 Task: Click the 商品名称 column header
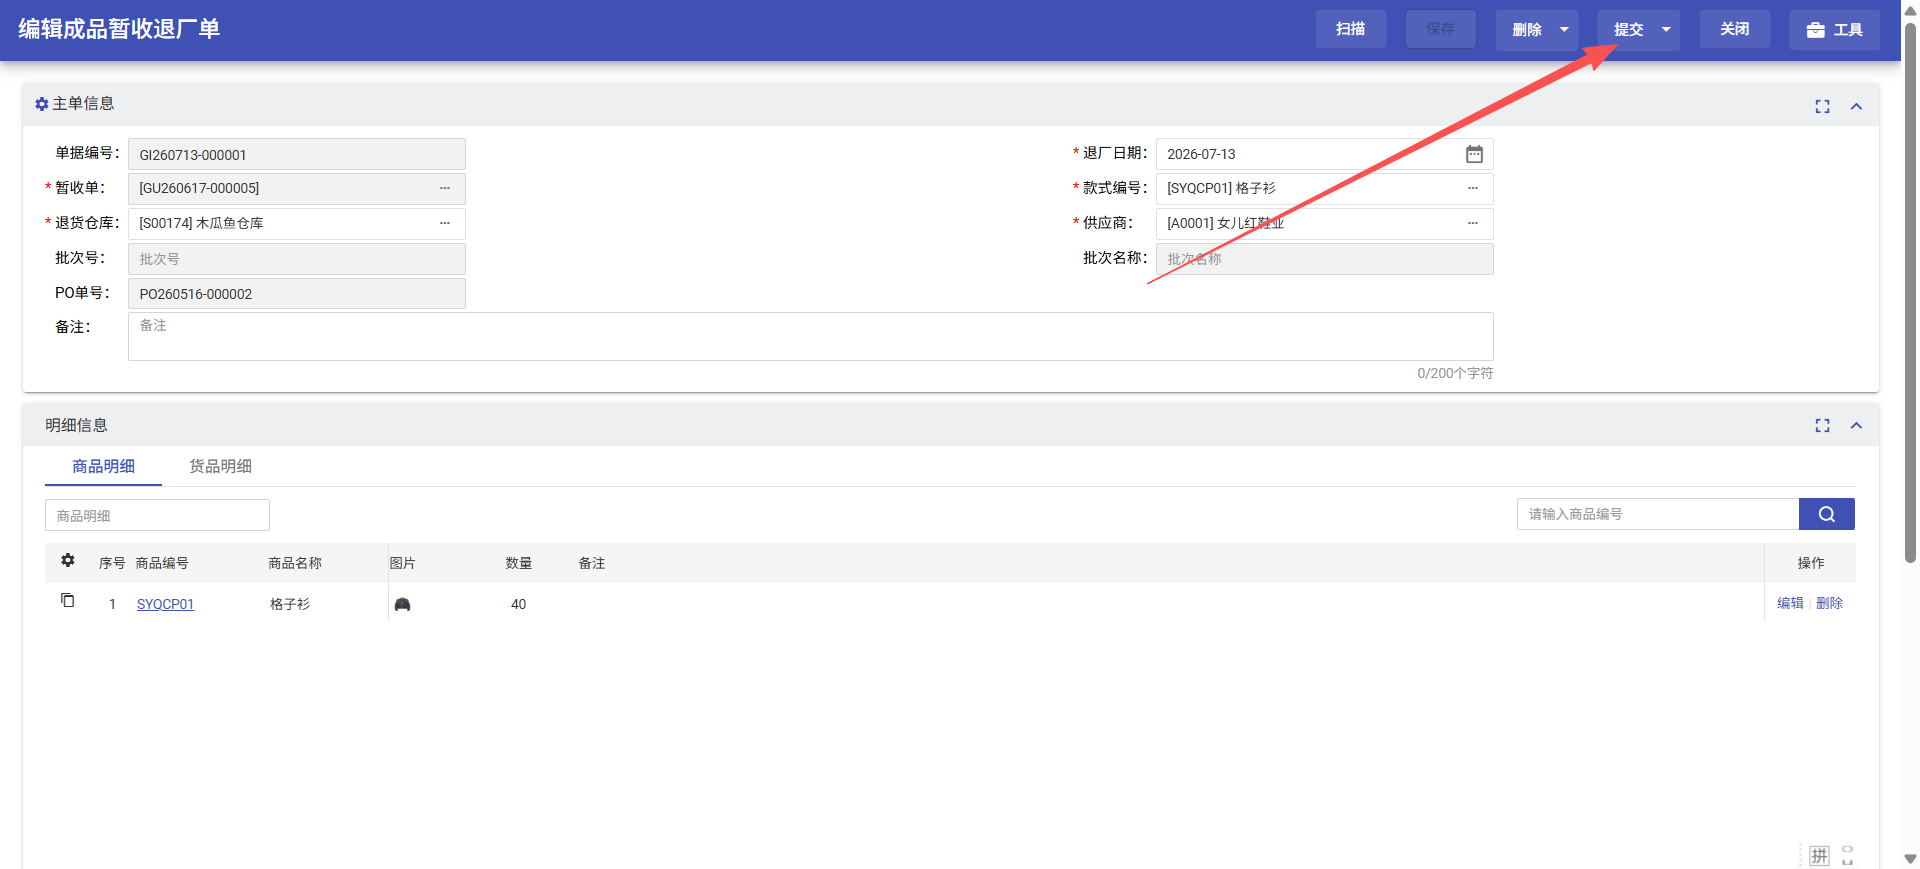click(295, 563)
